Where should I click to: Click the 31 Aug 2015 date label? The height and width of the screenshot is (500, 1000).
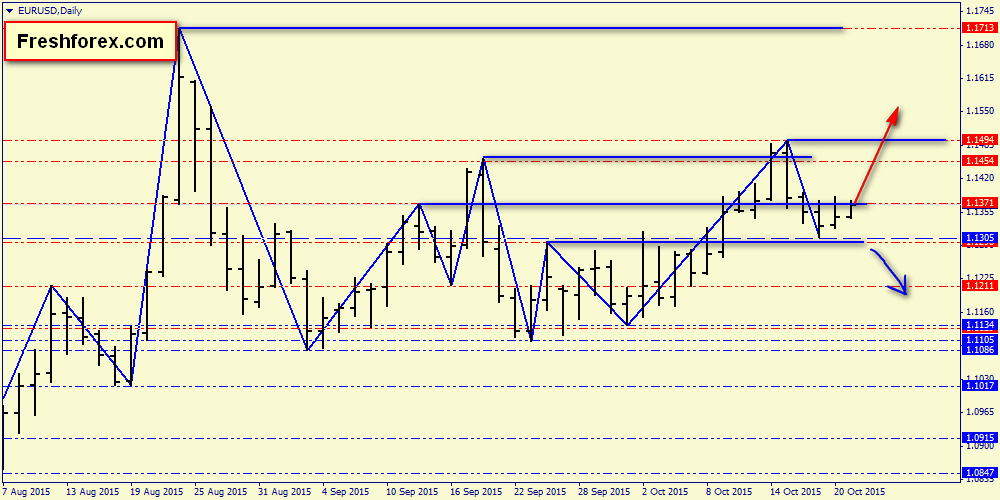point(287,492)
